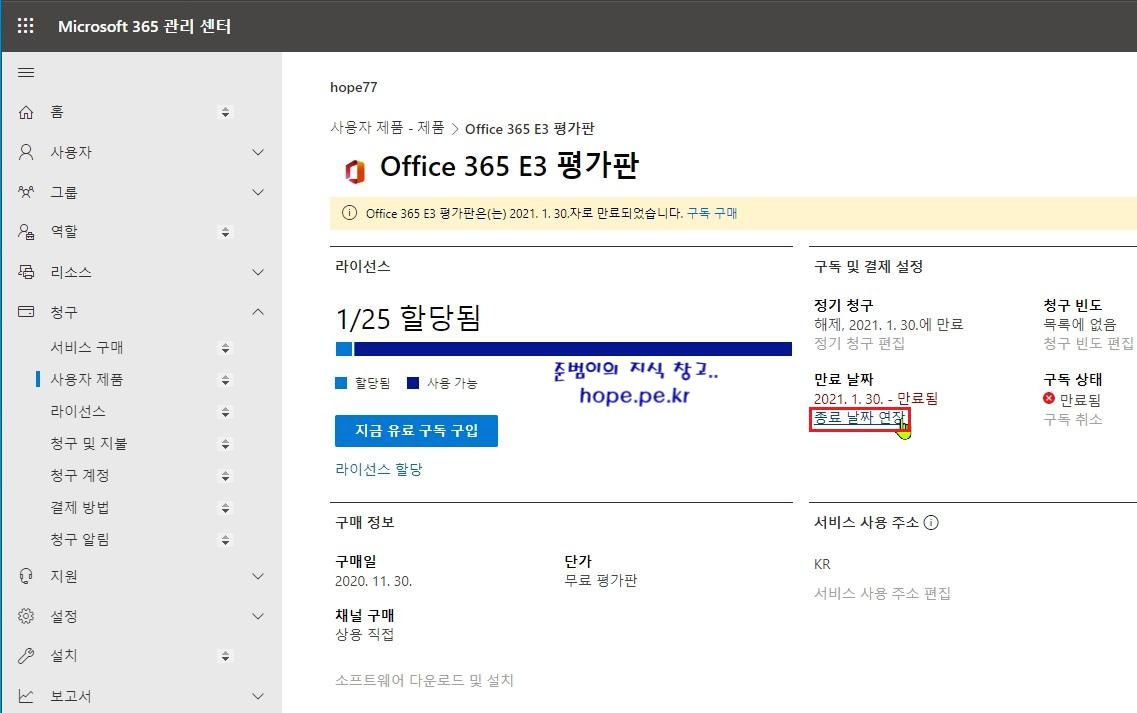Open 서비스 구매 in sidebar
This screenshot has width=1137, height=713.
tap(86, 347)
